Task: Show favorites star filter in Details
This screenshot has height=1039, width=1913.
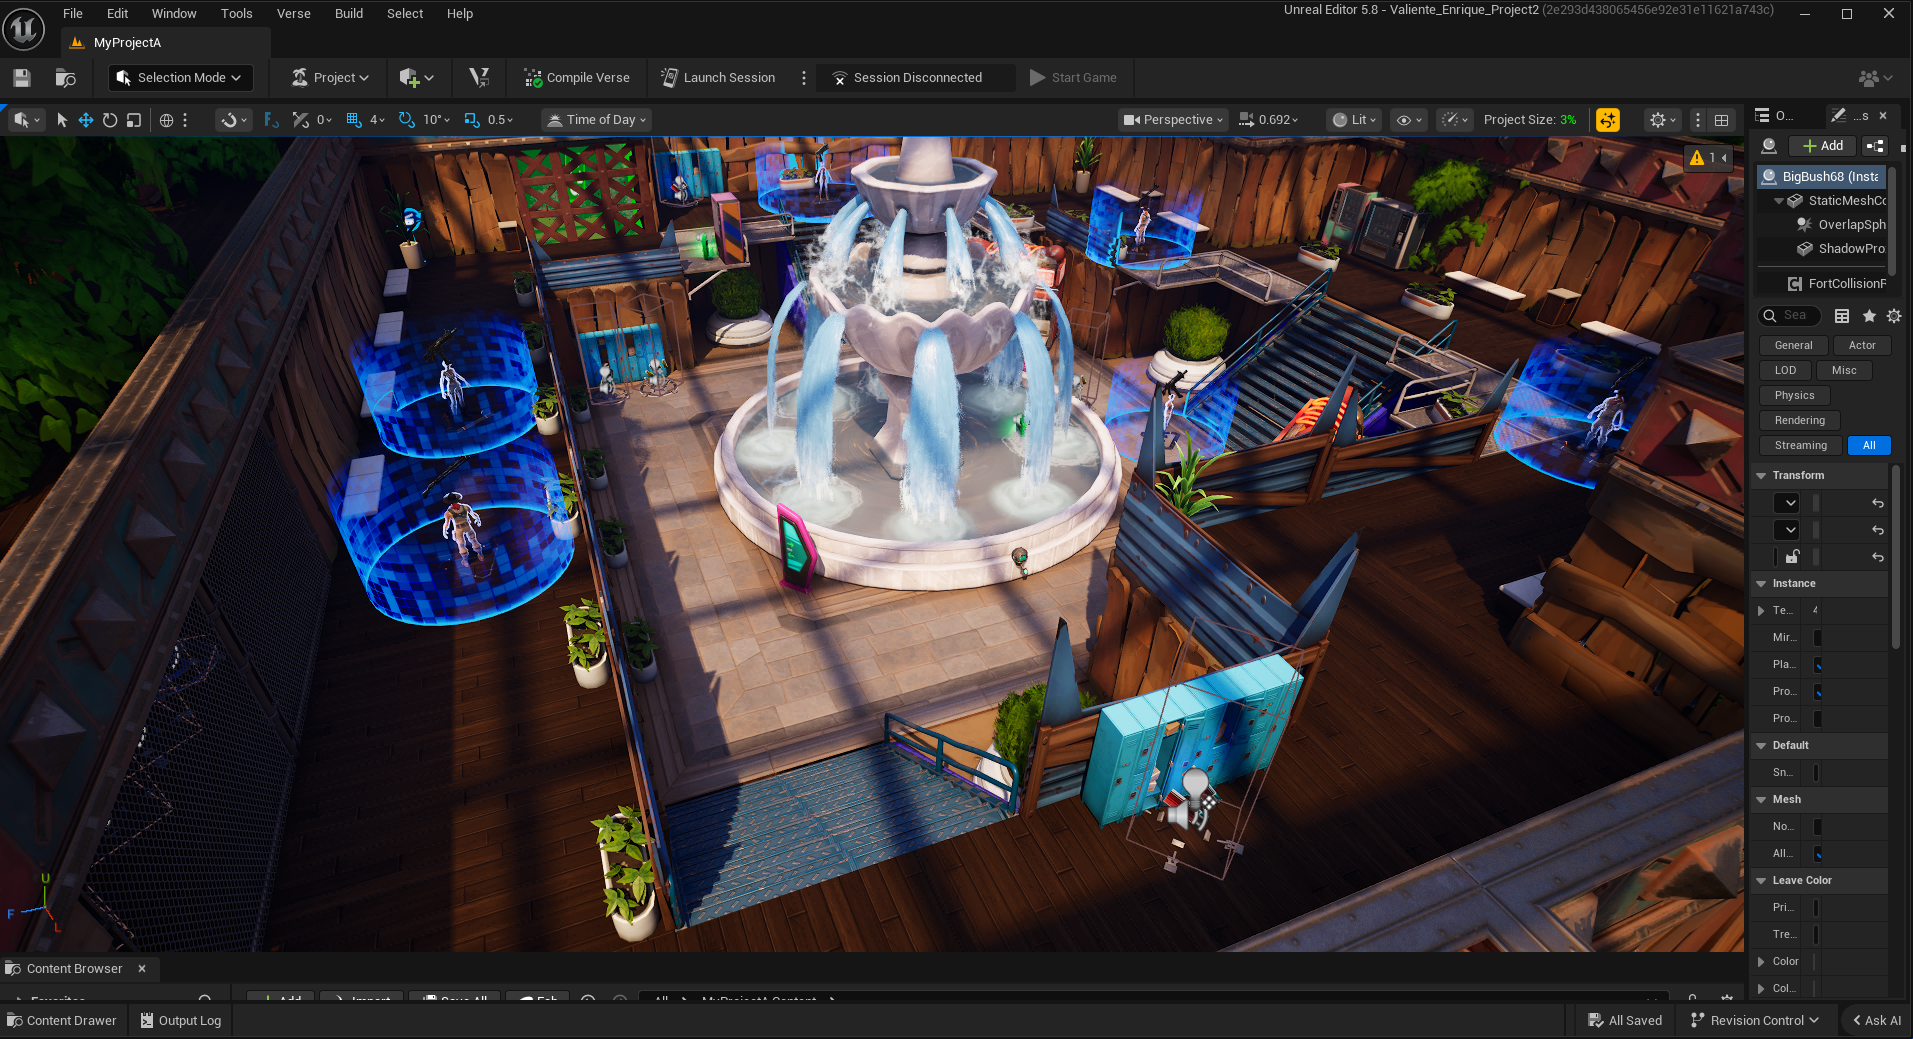Action: tap(1869, 316)
